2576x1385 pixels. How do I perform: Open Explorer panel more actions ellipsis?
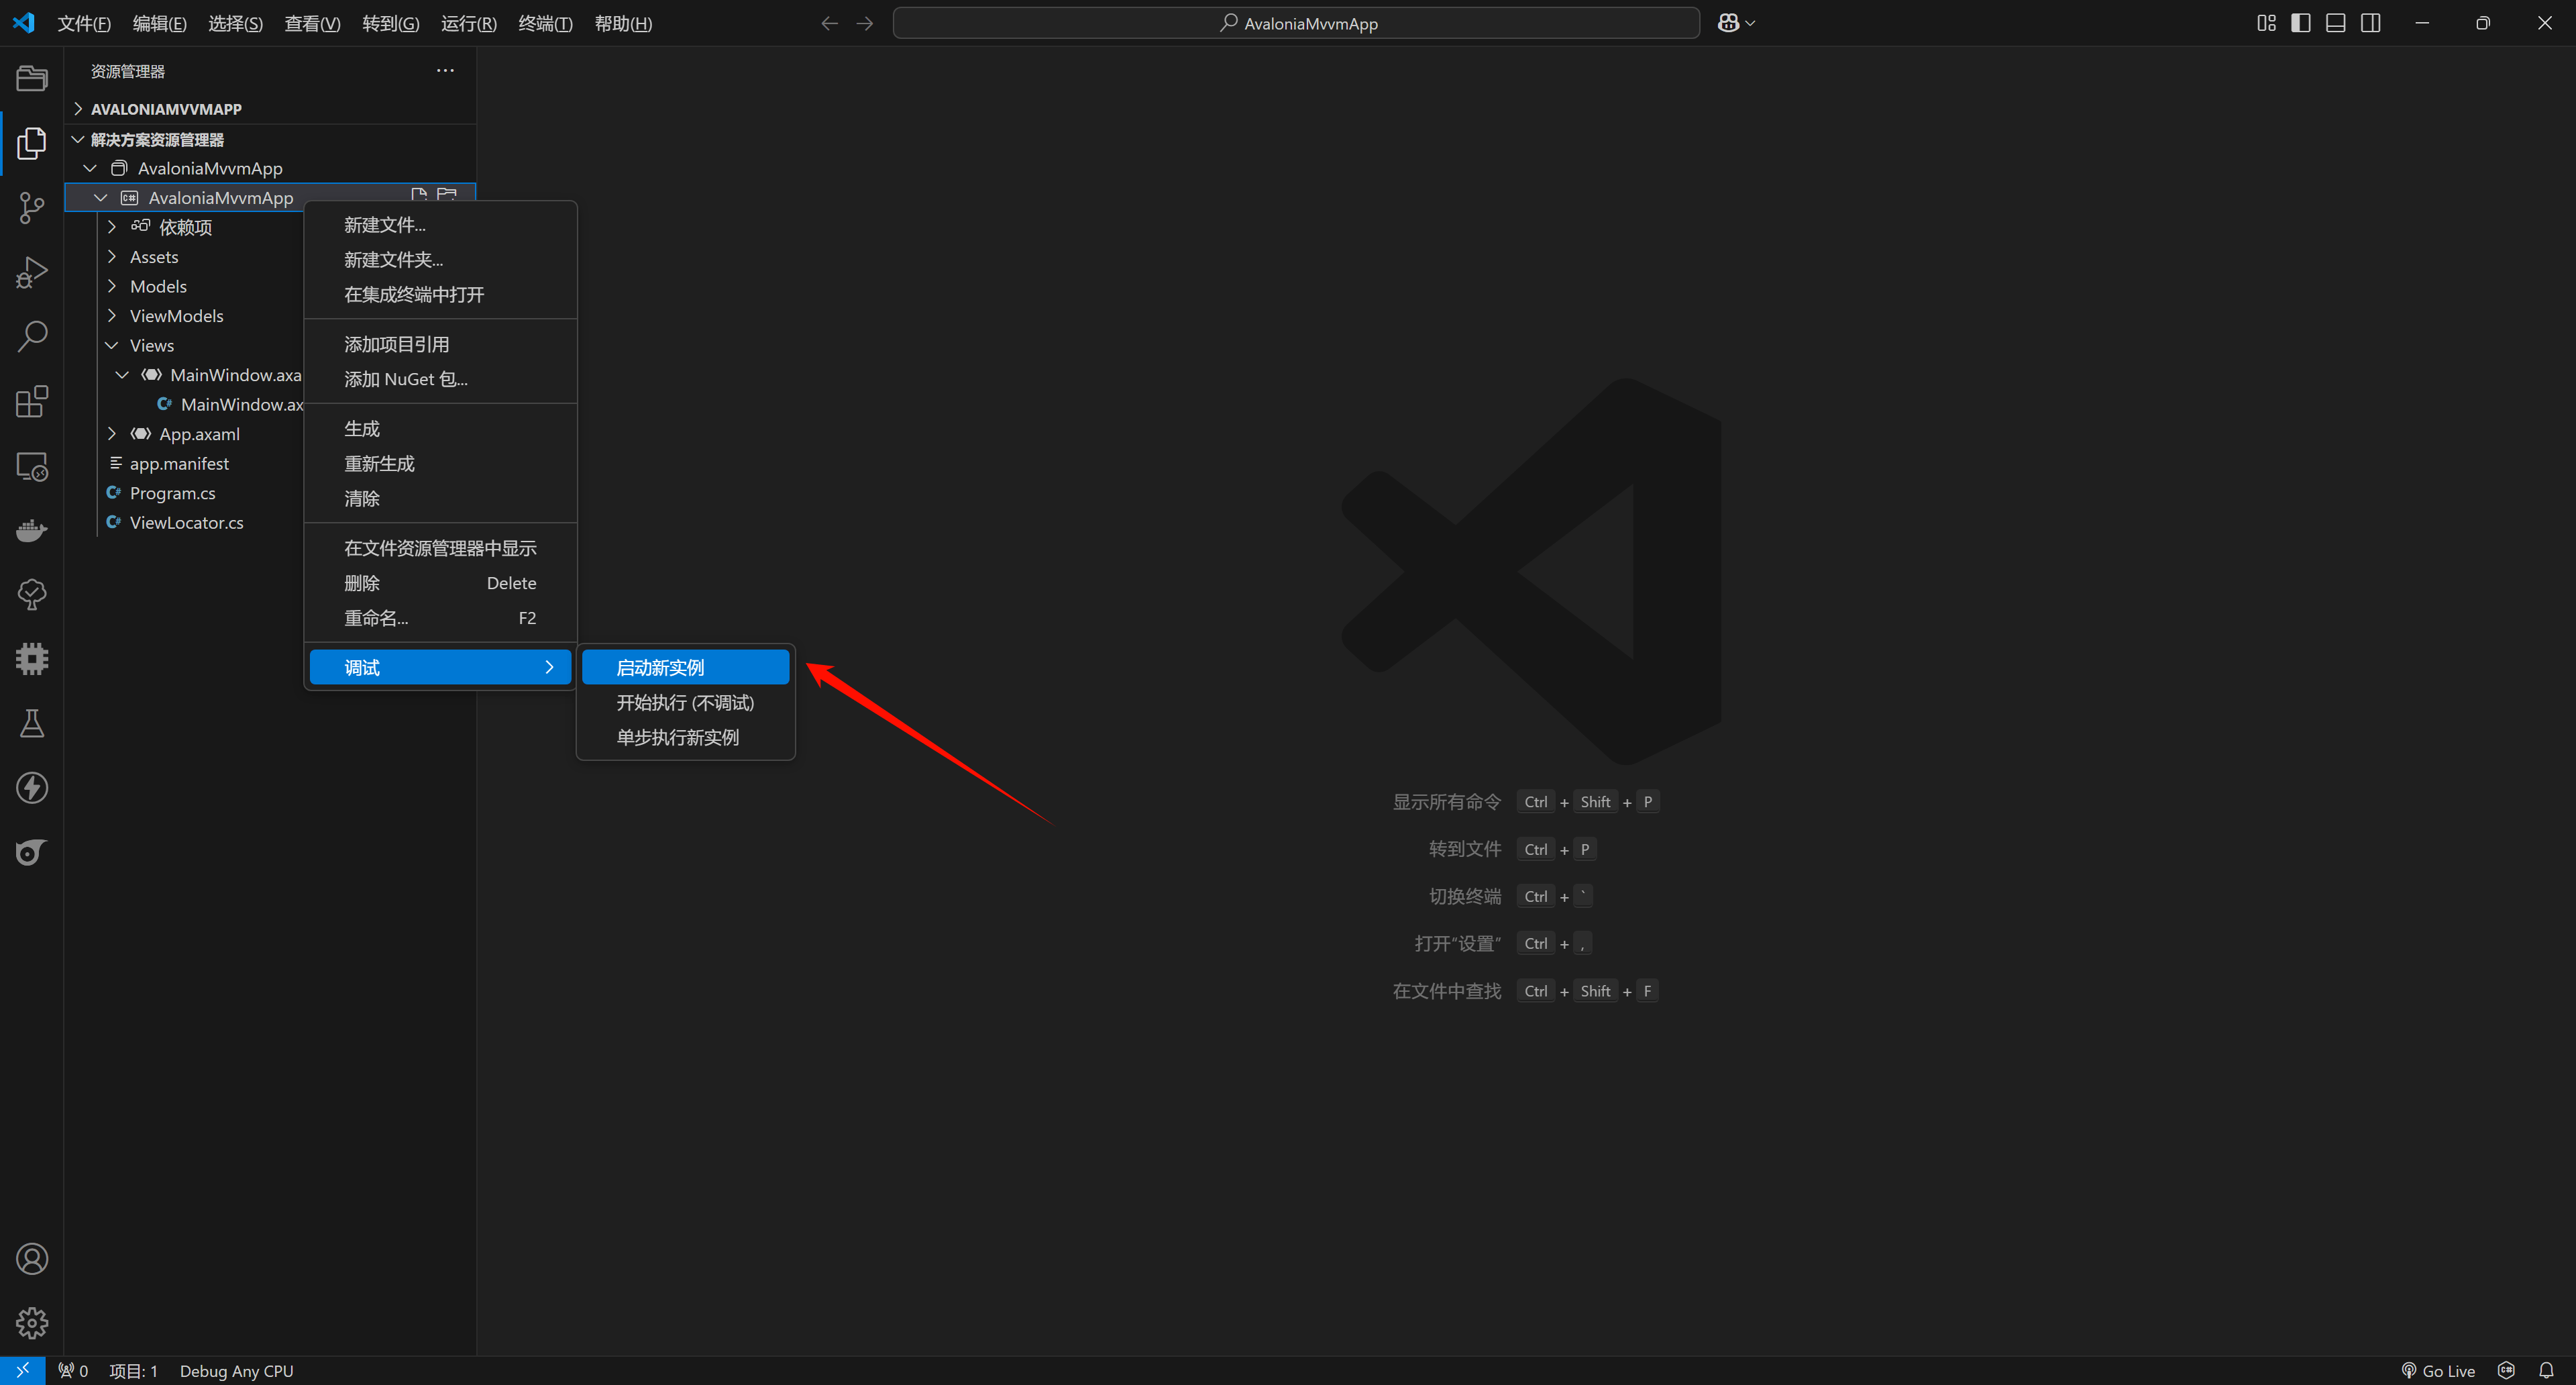pos(445,70)
